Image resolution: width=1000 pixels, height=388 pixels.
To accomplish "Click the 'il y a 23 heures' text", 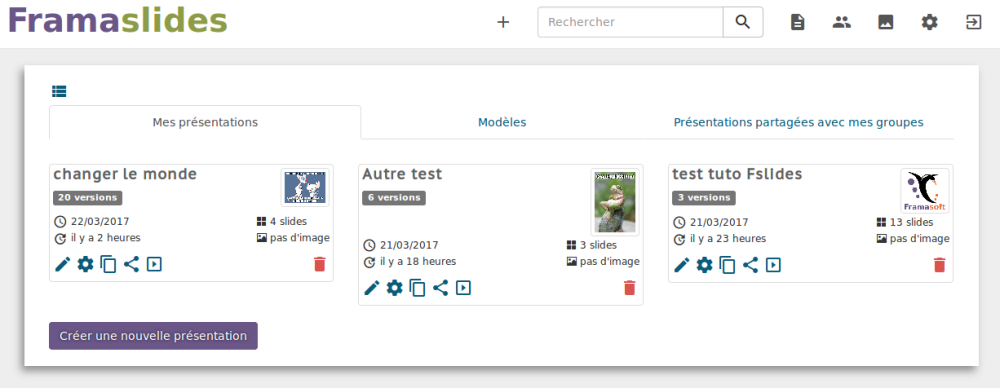I will click(728, 238).
